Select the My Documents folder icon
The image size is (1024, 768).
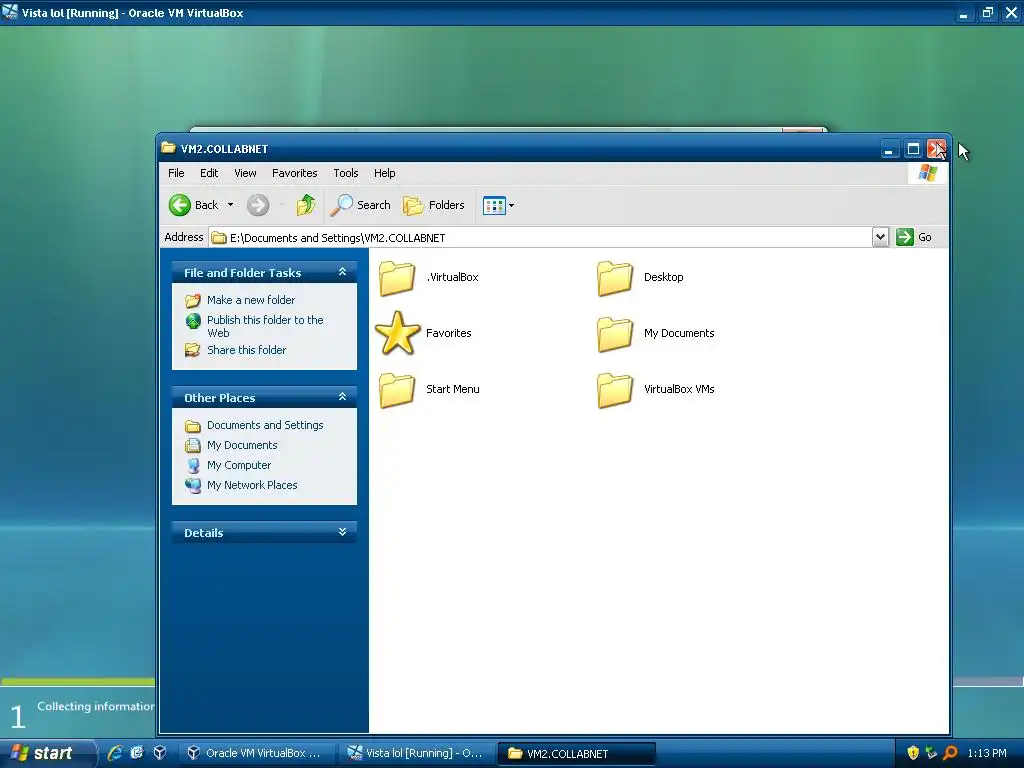(x=615, y=333)
